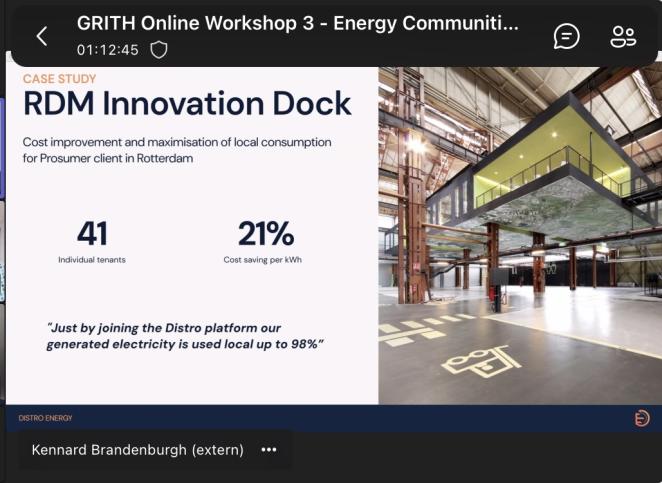The image size is (662, 483).
Task: Click the Individual tenants caption
Action: [x=92, y=260]
